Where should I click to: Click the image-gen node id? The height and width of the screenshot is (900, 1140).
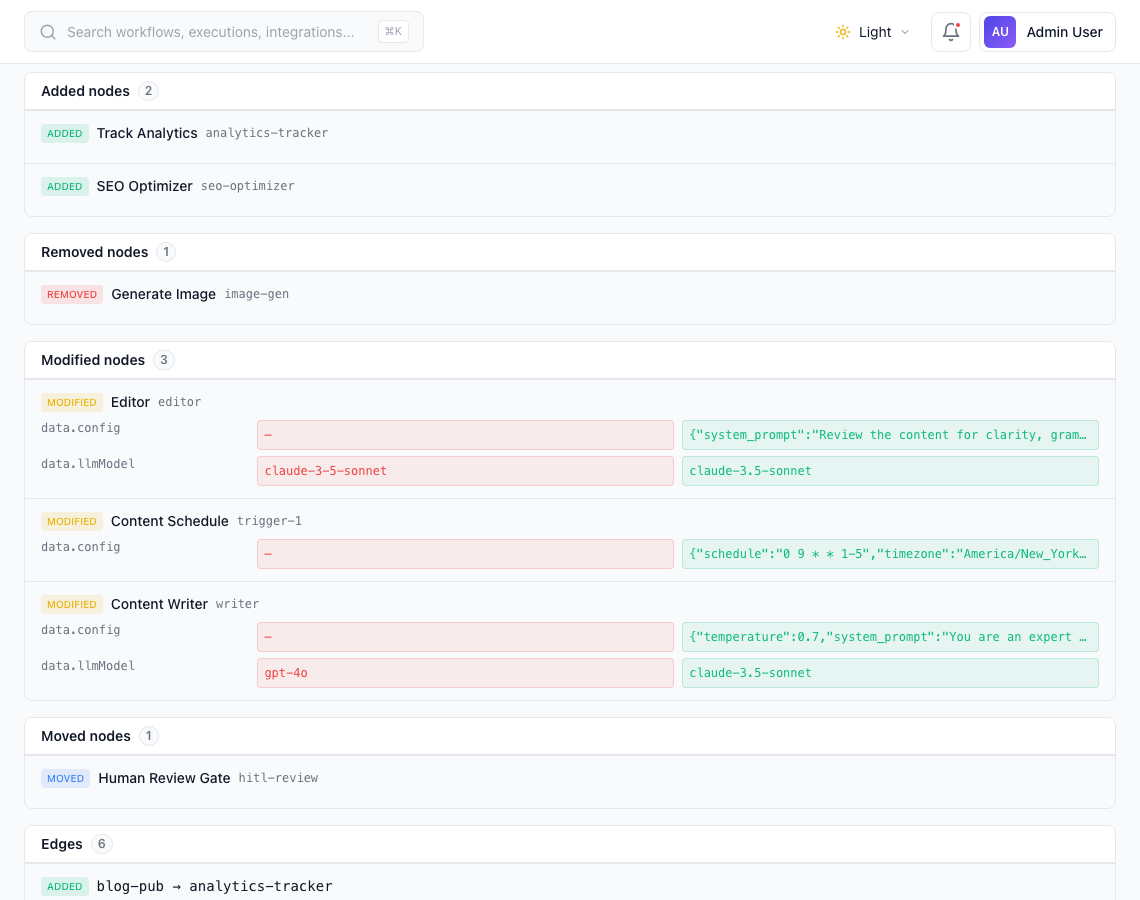257,294
